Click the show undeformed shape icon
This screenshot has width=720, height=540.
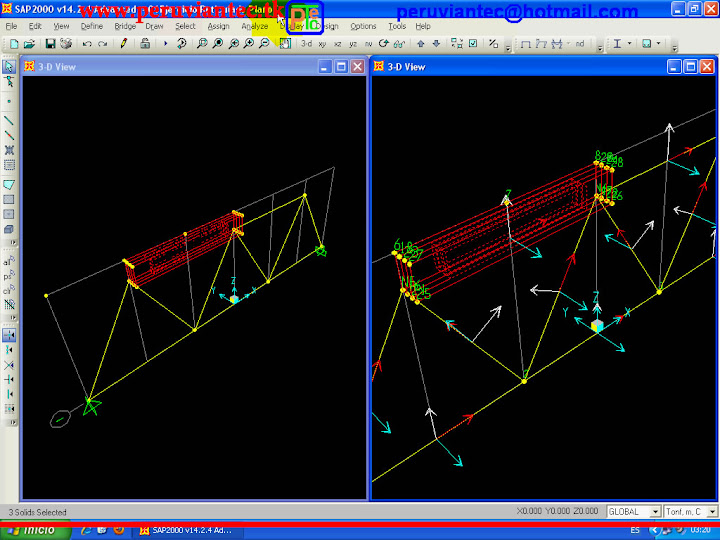(x=526, y=44)
